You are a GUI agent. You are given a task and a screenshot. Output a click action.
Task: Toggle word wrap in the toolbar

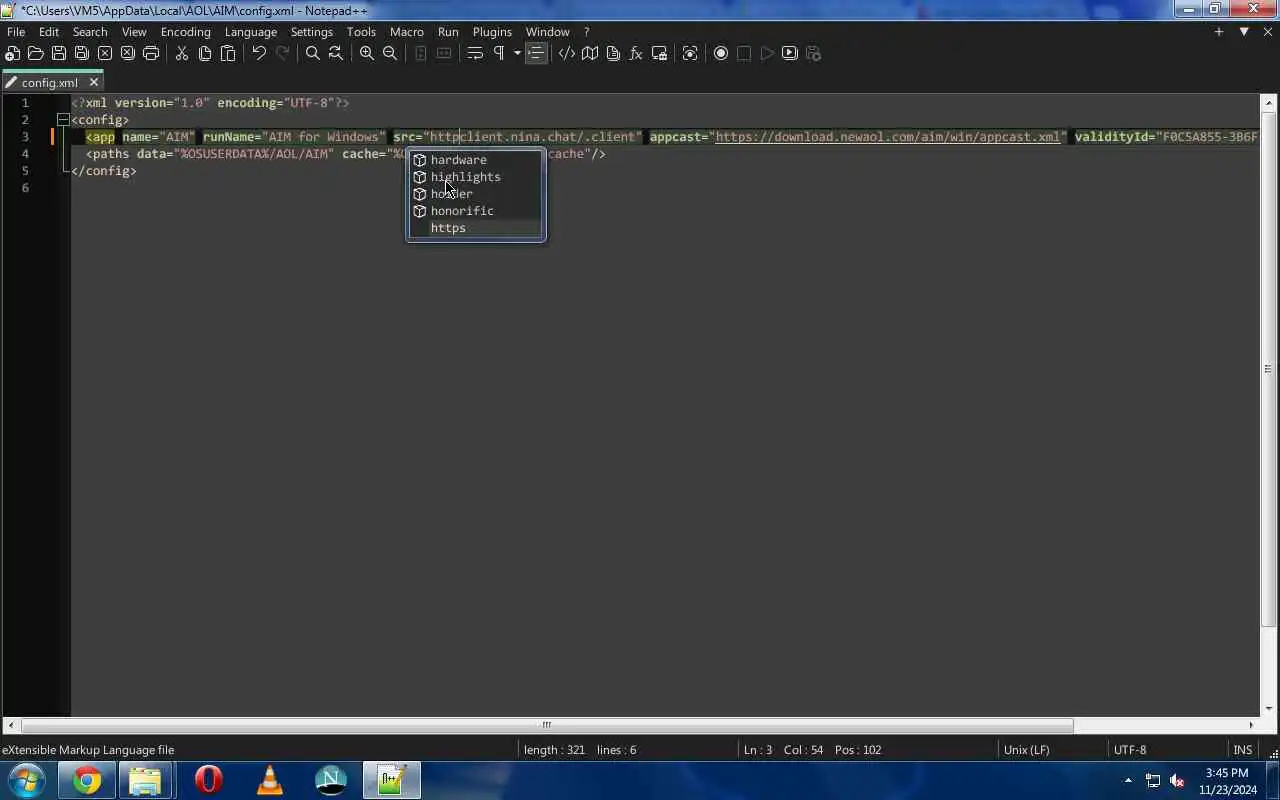(475, 53)
